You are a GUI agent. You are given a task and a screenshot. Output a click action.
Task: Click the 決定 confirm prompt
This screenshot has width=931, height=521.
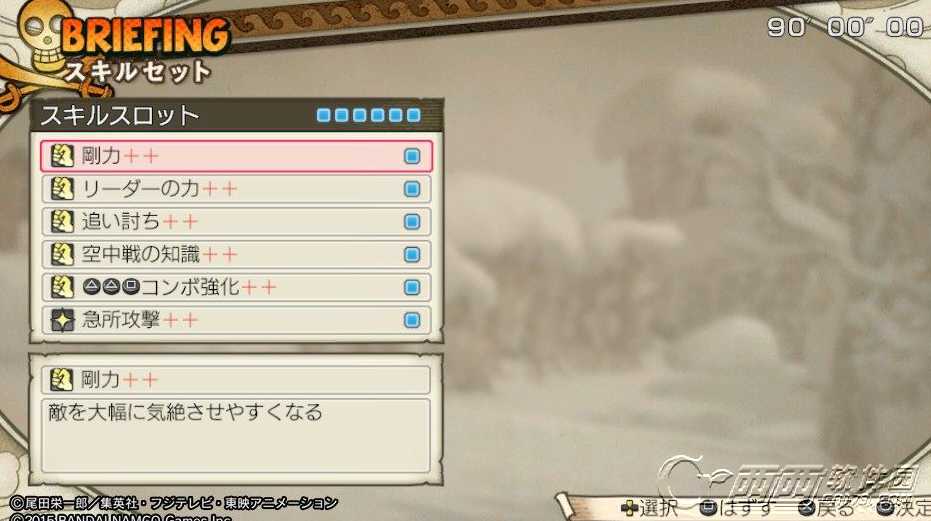click(903, 508)
